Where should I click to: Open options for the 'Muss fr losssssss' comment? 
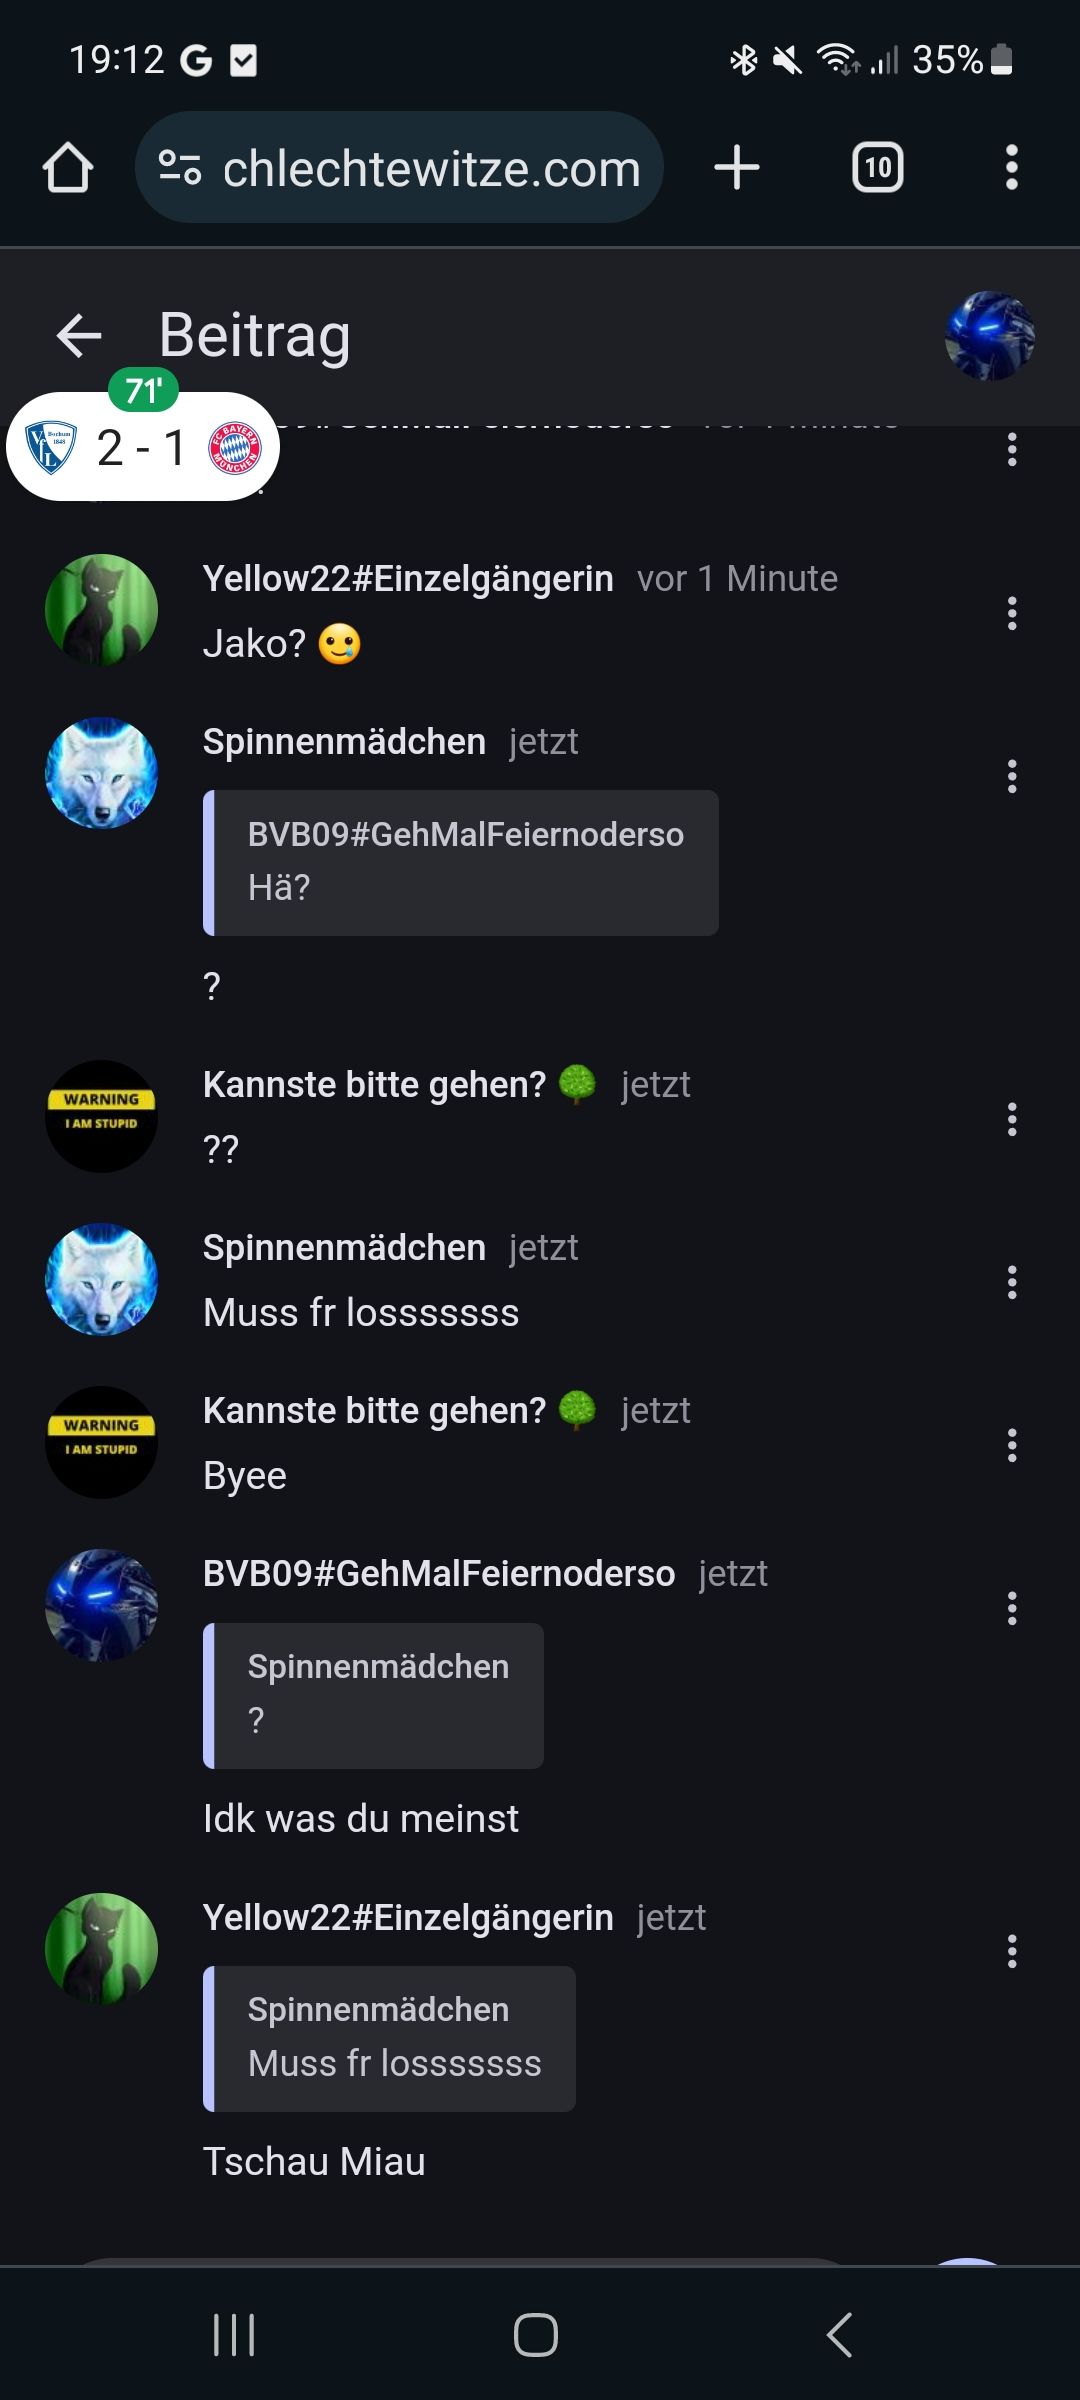[1012, 1282]
